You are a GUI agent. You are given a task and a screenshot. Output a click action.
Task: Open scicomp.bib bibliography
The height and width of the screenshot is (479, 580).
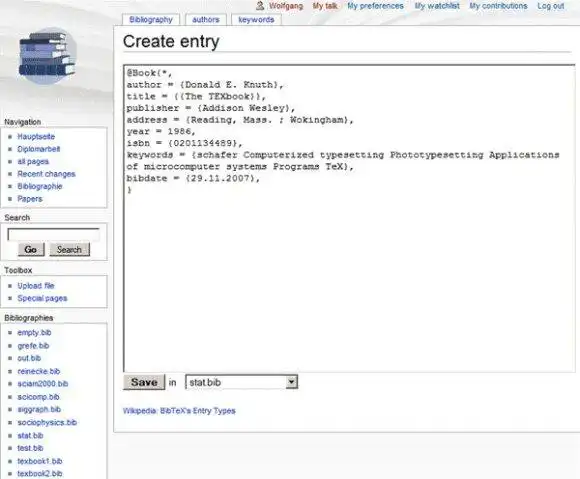(x=38, y=397)
